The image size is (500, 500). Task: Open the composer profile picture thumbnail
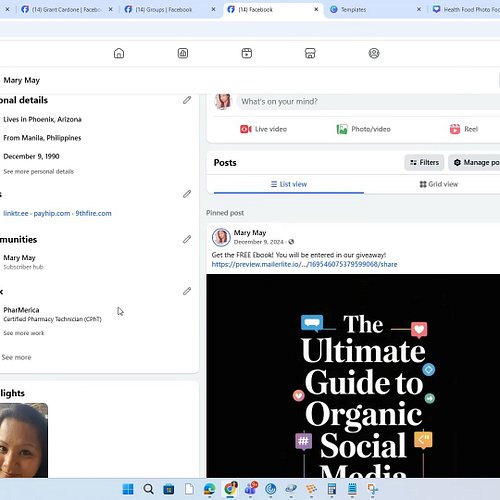tap(223, 101)
